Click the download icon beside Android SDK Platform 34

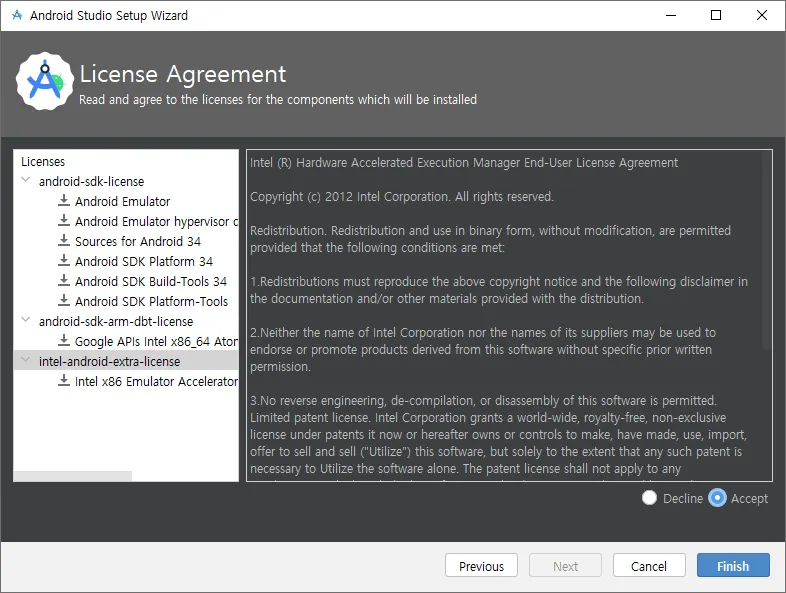(x=64, y=261)
